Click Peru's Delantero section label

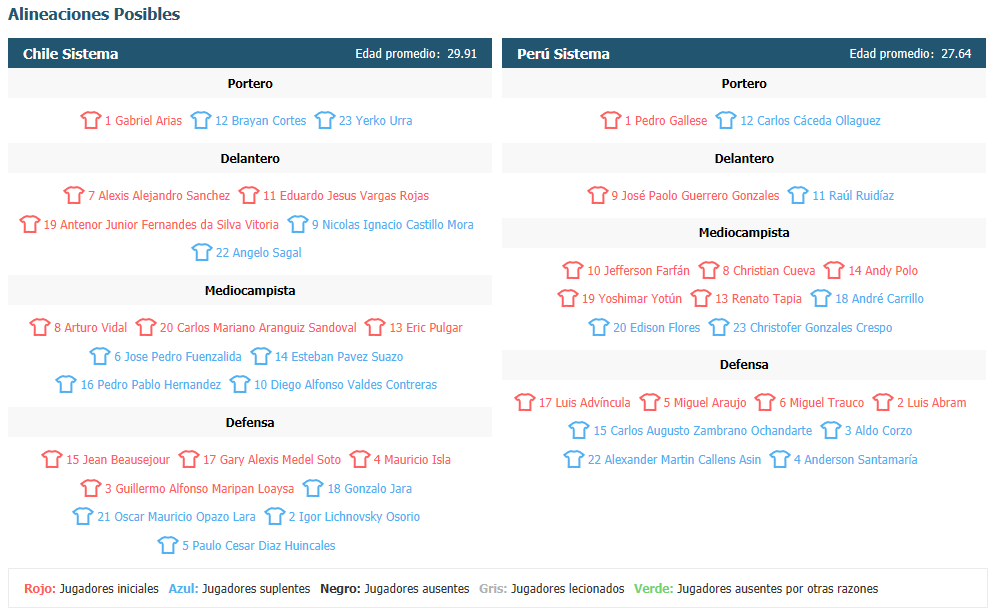click(x=744, y=158)
